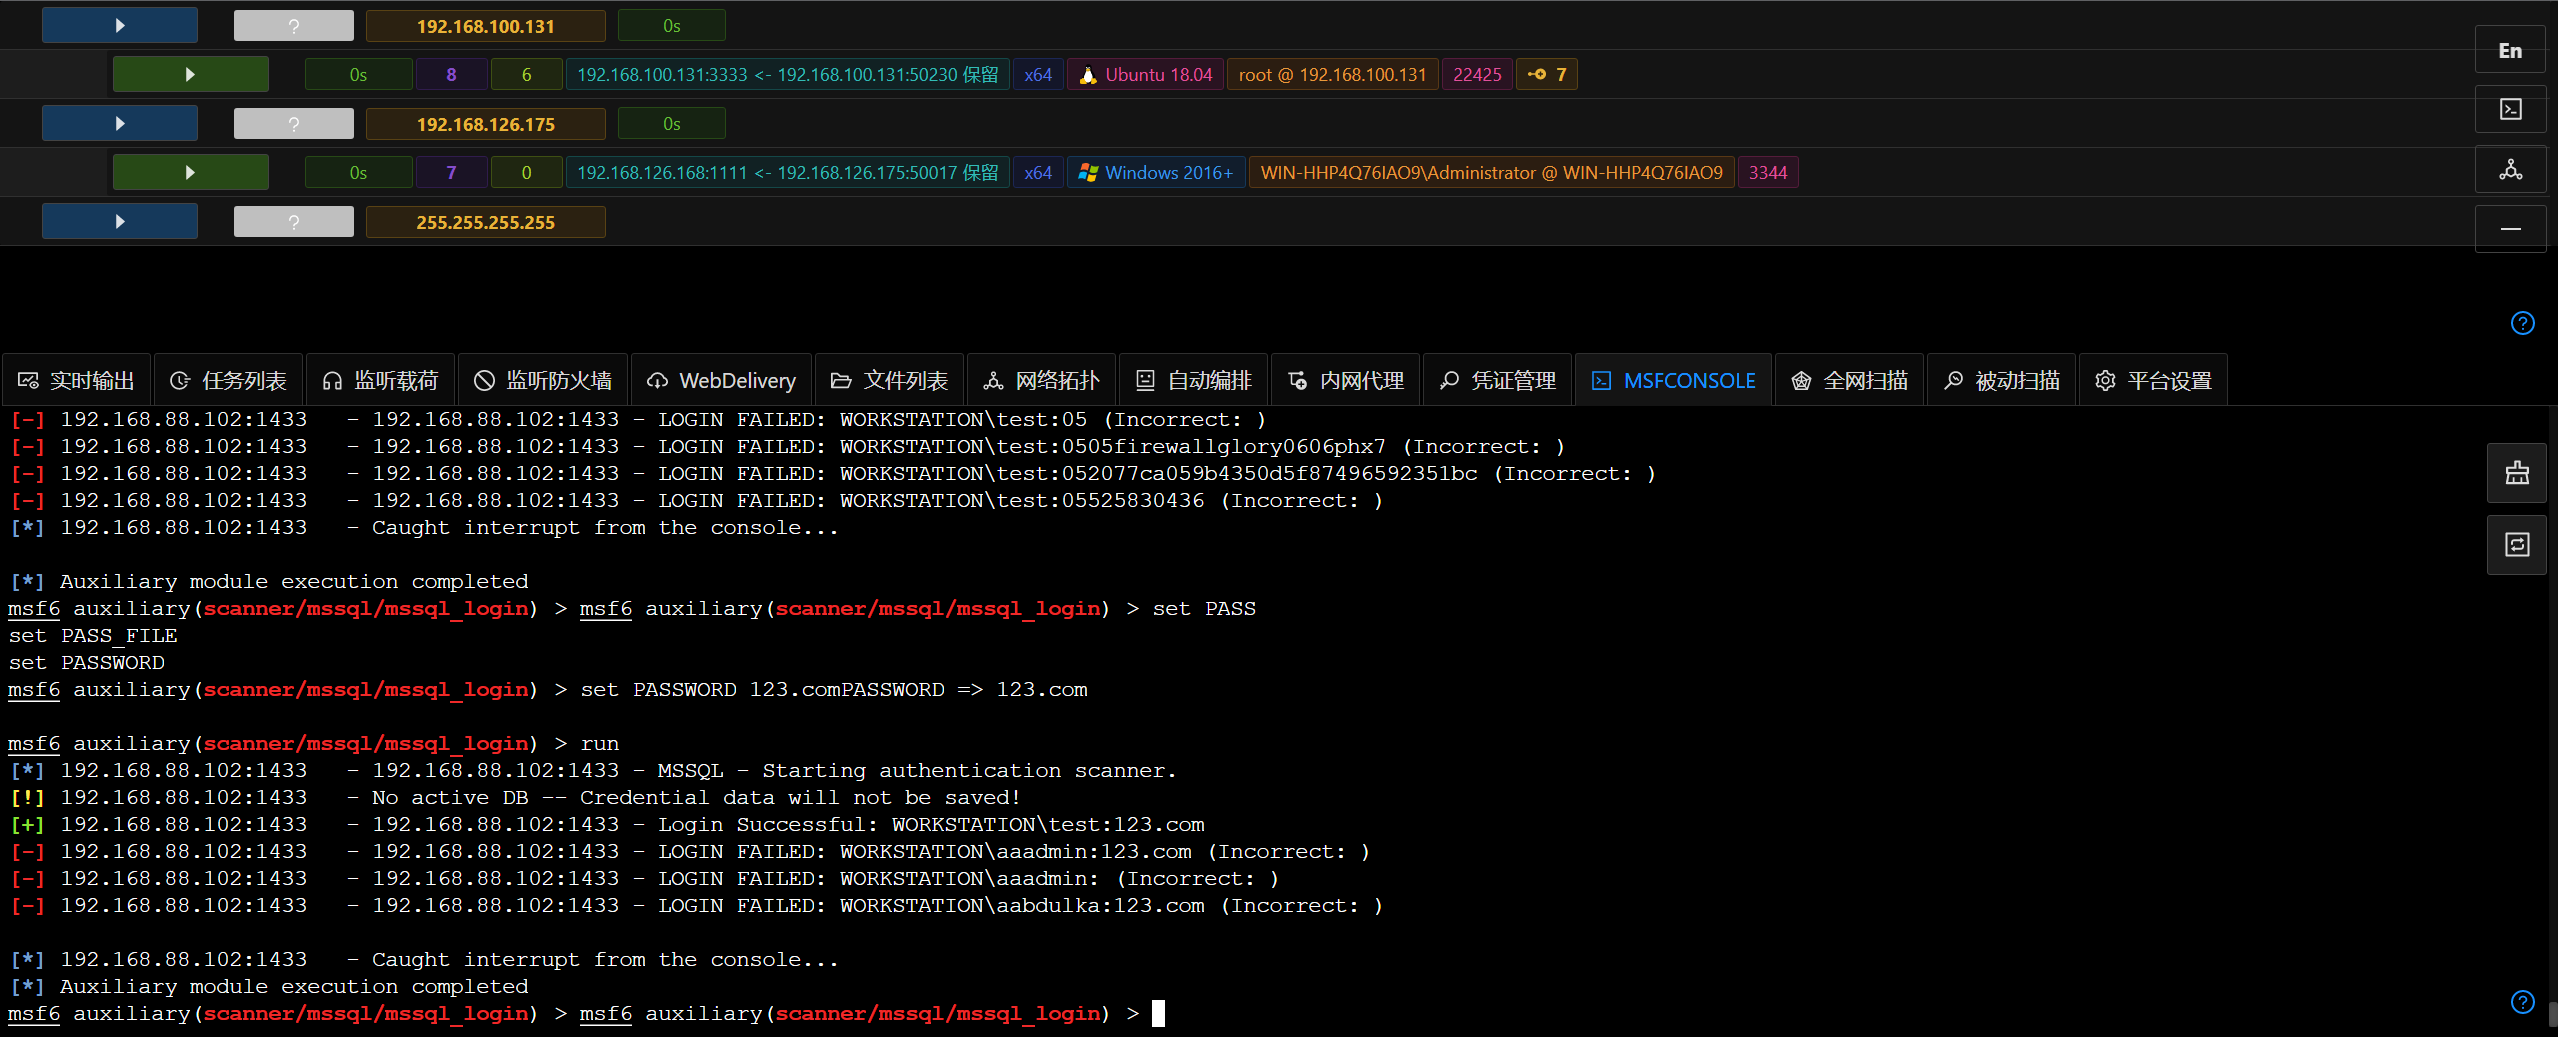Open the 实时输出 tab

point(77,380)
